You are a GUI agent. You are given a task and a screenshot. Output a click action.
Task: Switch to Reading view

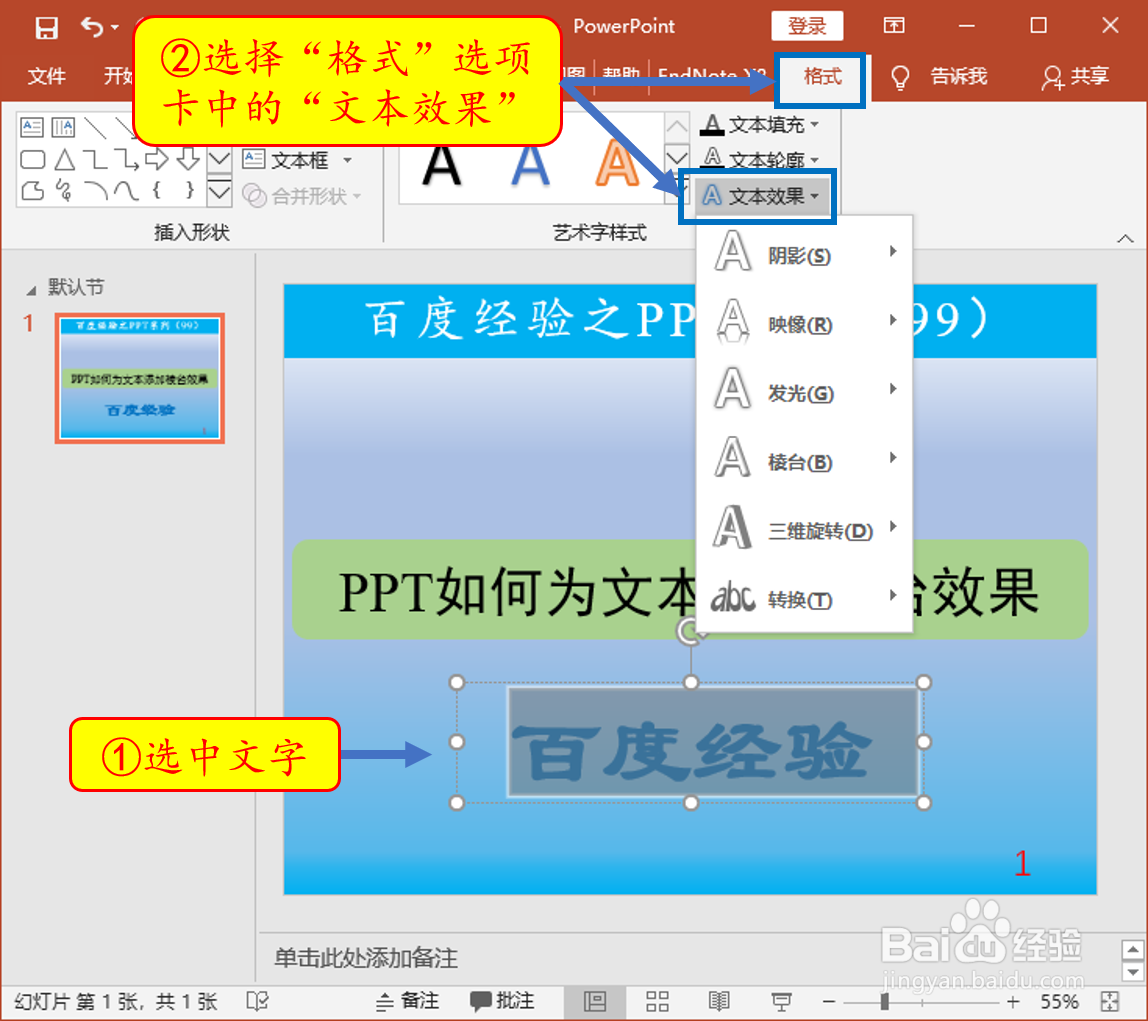[719, 1001]
